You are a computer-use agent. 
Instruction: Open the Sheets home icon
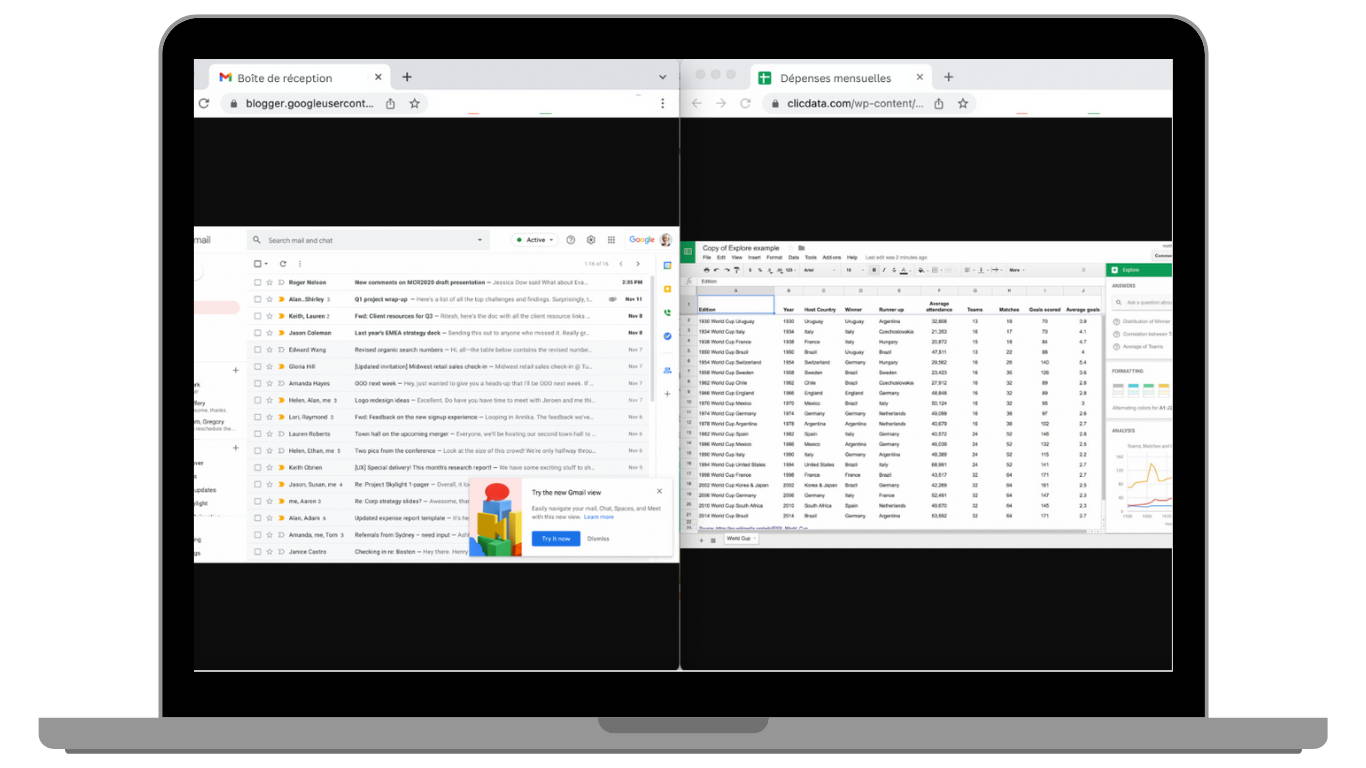[688, 251]
